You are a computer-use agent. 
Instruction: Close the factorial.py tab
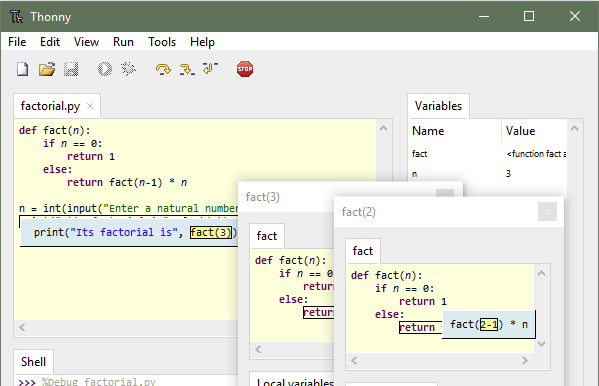point(90,106)
